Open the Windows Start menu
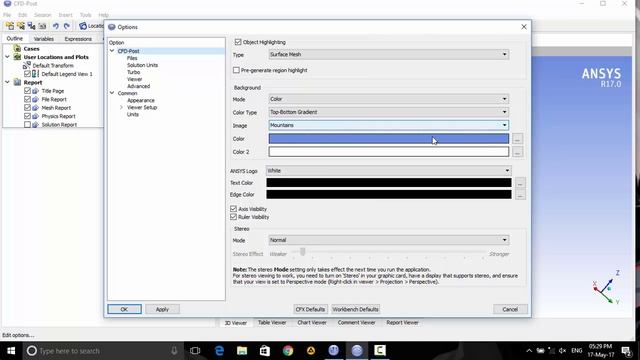 point(11,351)
